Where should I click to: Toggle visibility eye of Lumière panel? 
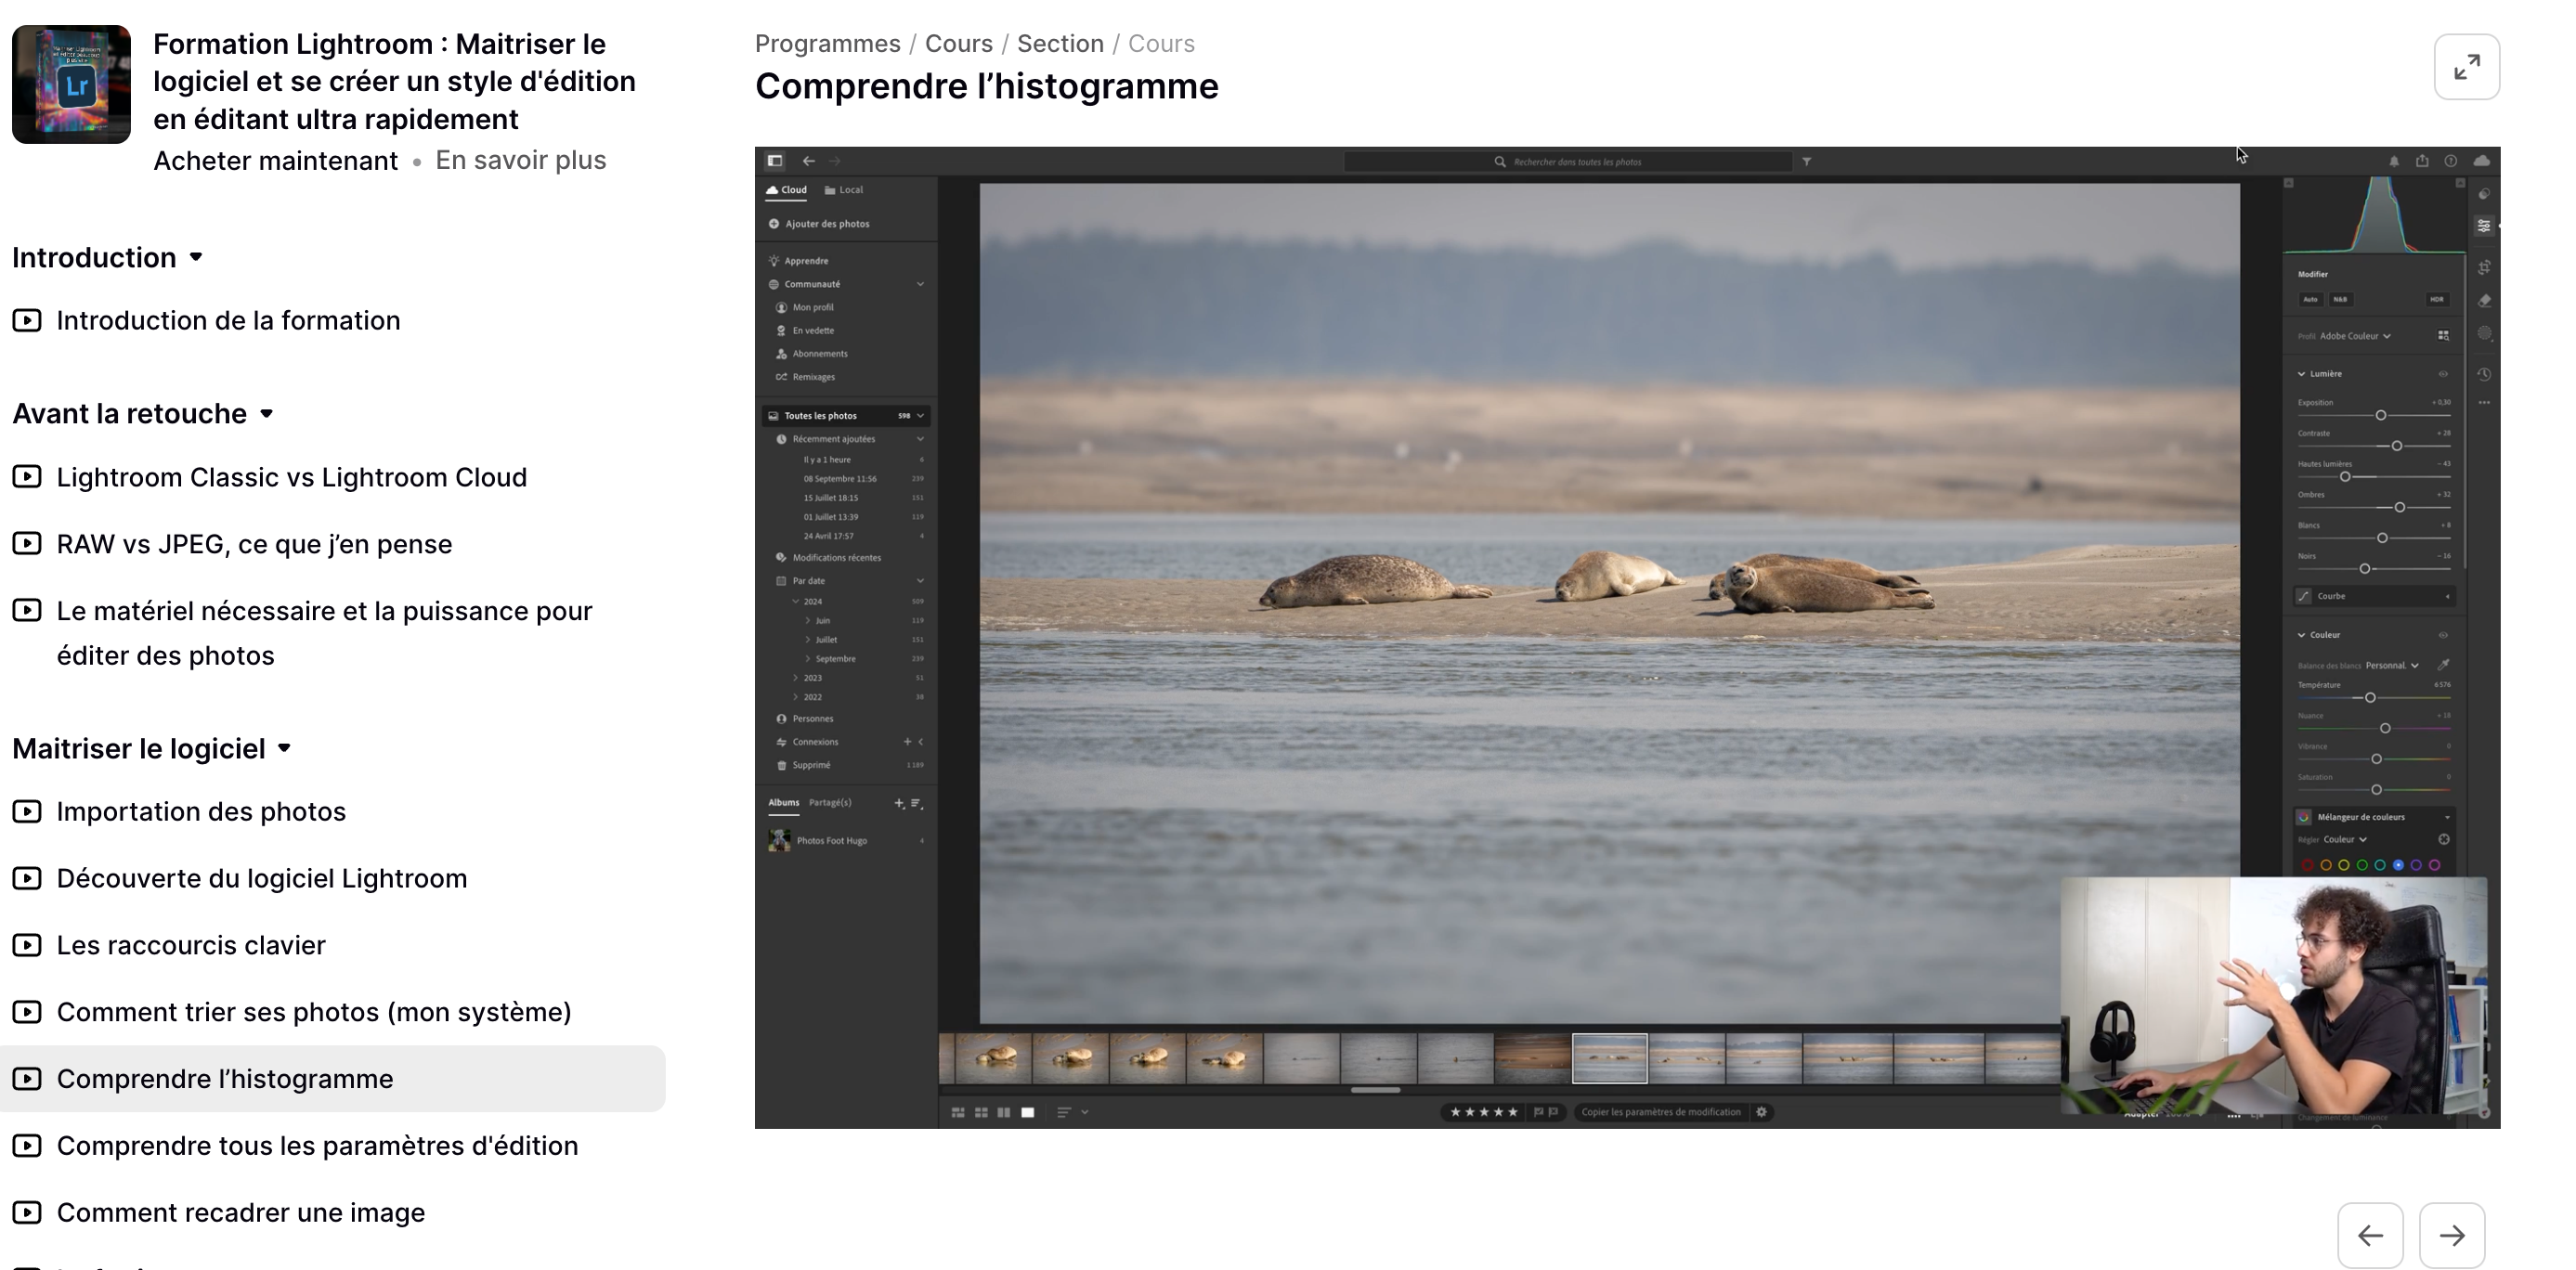point(2443,374)
